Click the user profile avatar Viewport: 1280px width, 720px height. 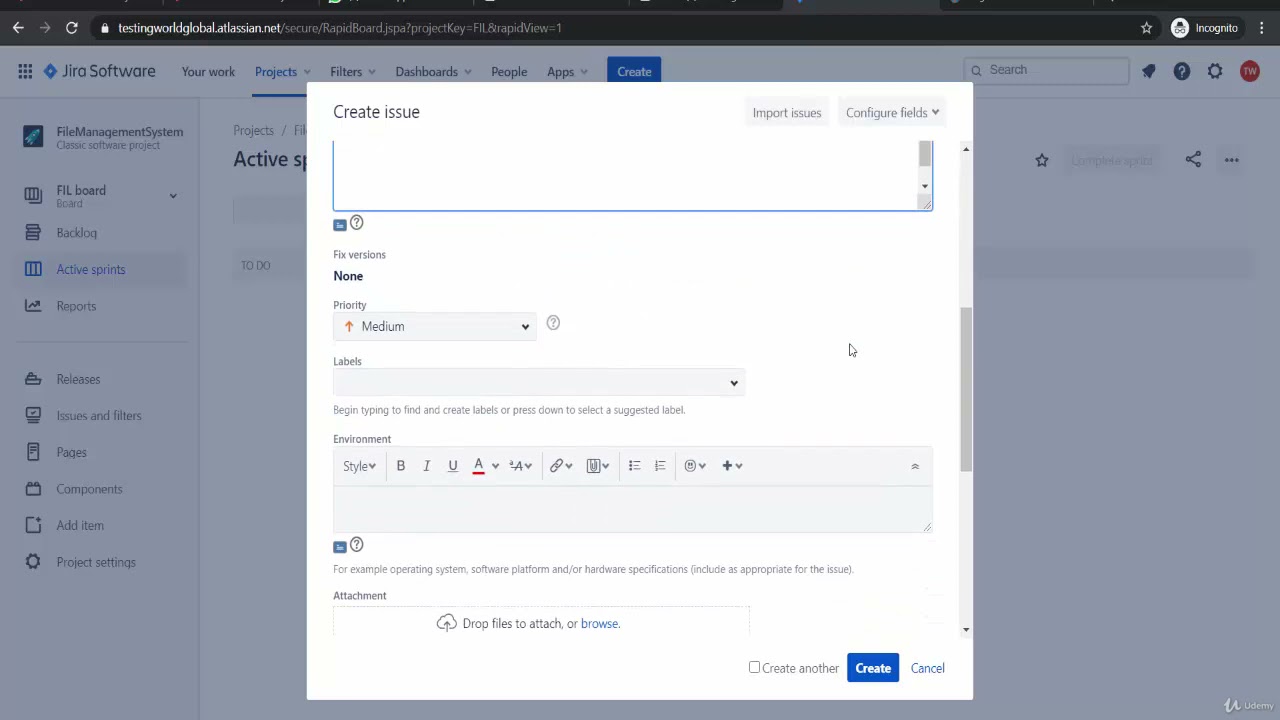tap(1249, 71)
